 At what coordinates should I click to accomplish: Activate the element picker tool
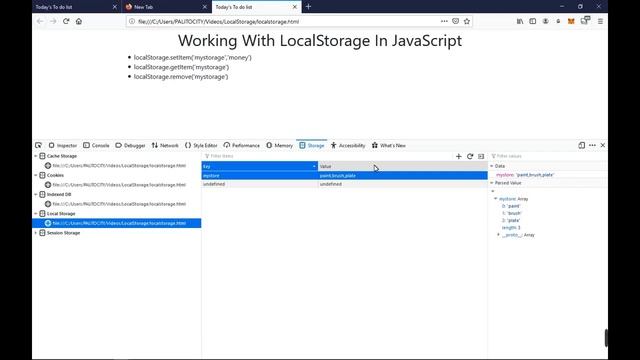[x=38, y=145]
